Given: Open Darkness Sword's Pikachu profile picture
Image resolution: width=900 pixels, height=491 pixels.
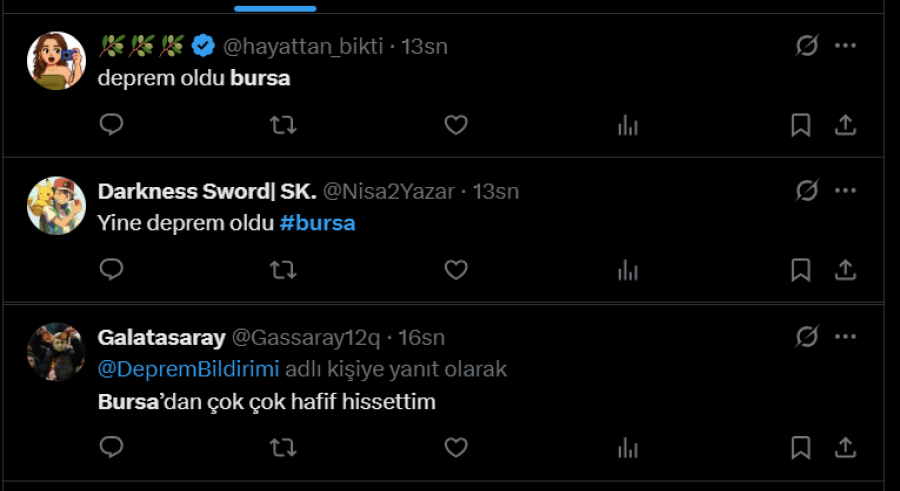Looking at the screenshot, I should click(56, 206).
